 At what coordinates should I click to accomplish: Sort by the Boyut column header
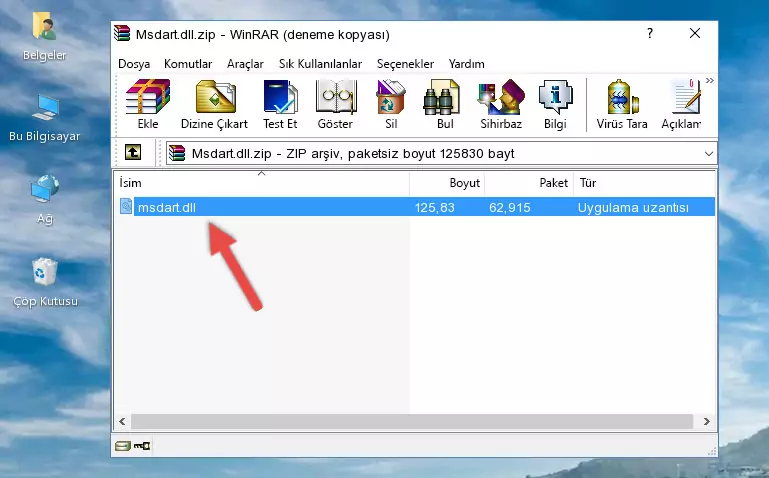click(447, 183)
